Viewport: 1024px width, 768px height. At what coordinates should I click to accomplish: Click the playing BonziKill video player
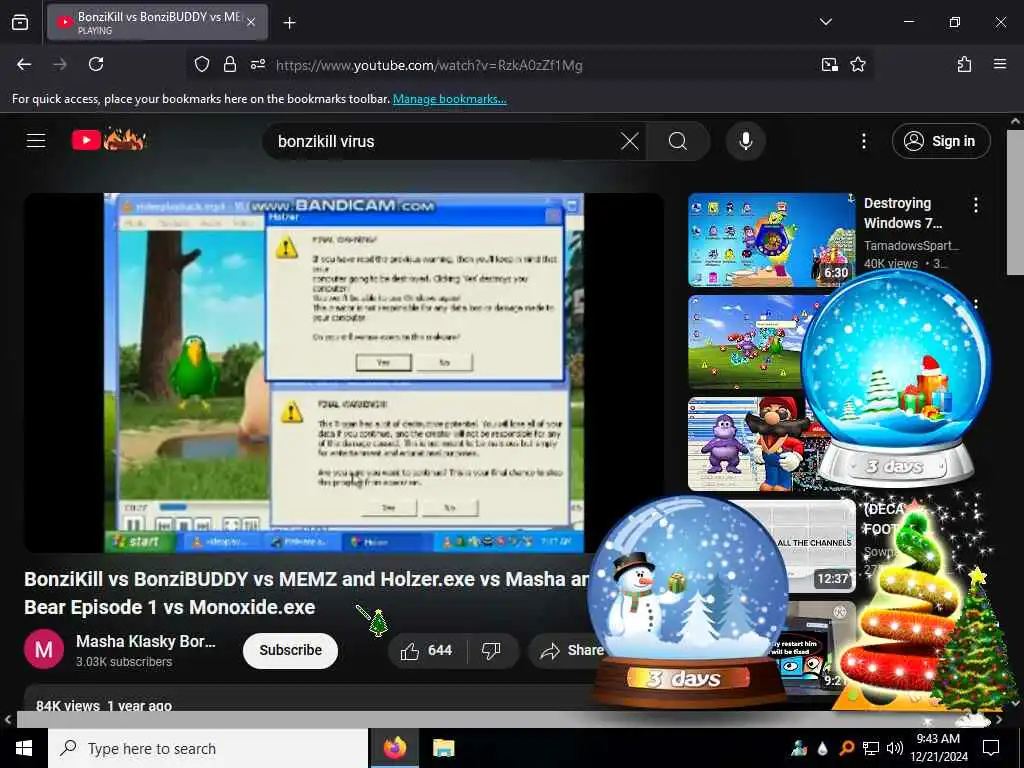pyautogui.click(x=344, y=373)
